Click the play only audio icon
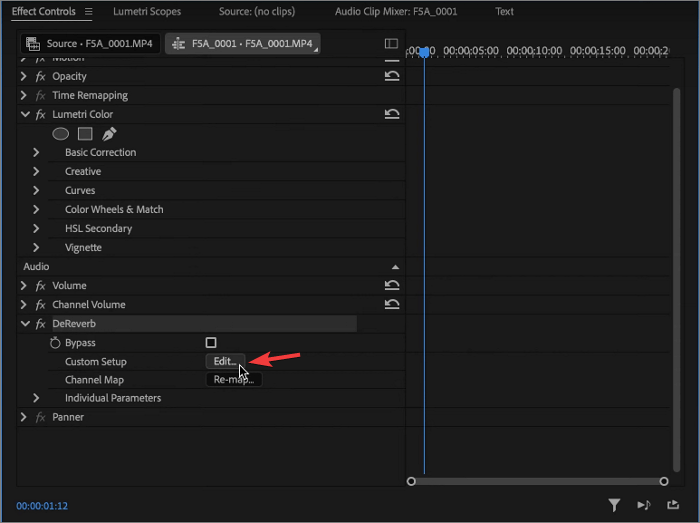Screen dimensions: 700x523 tap(644, 505)
